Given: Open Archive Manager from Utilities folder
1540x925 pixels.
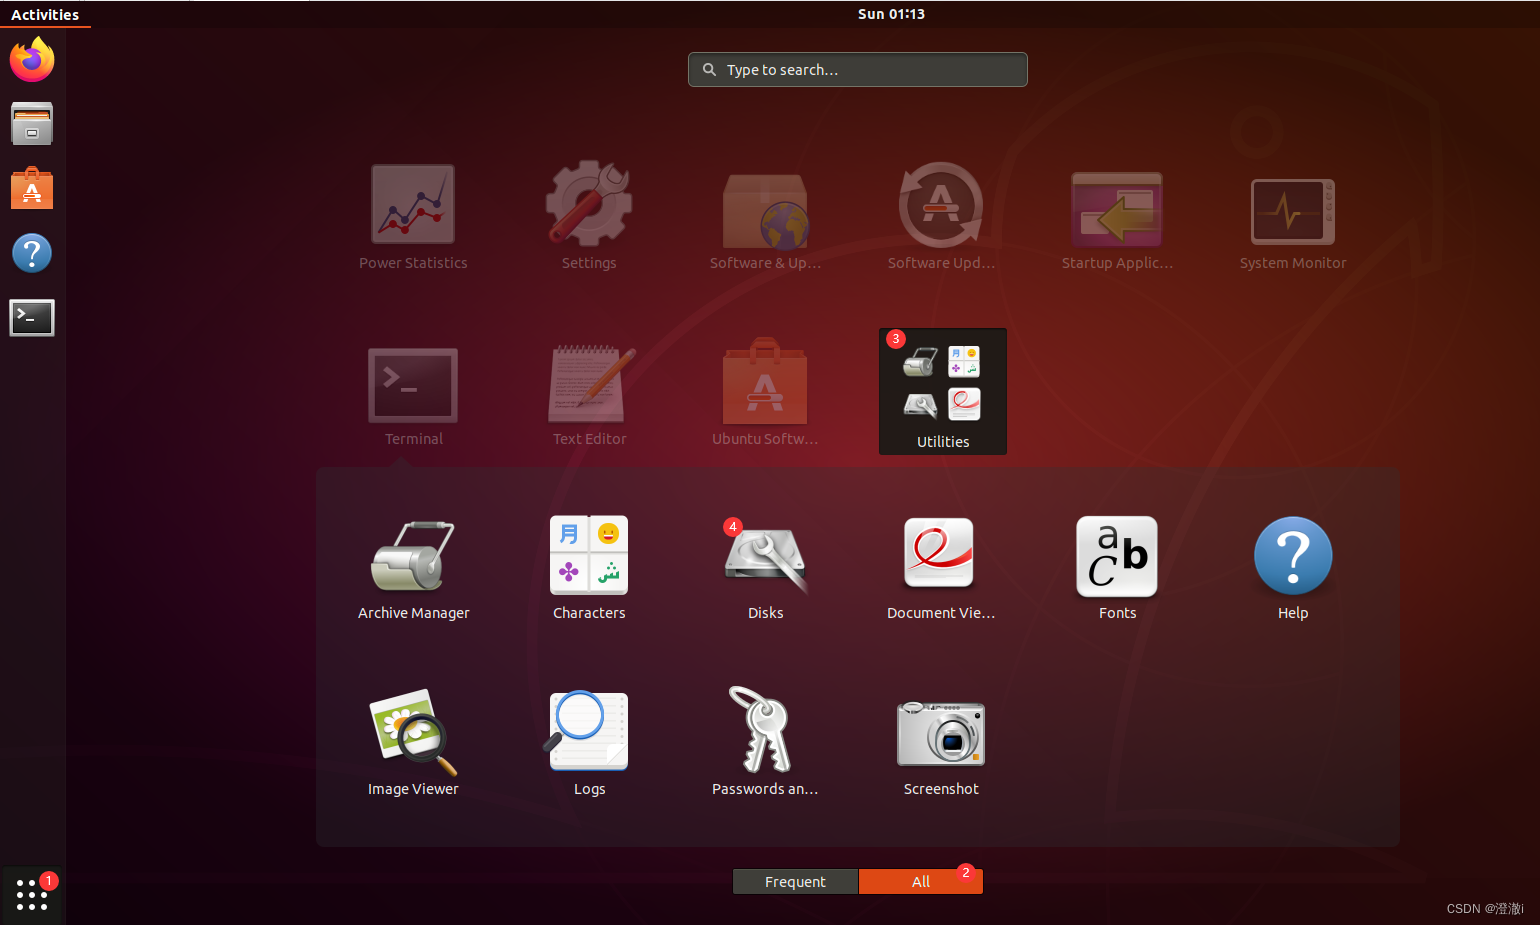Looking at the screenshot, I should click(x=413, y=570).
